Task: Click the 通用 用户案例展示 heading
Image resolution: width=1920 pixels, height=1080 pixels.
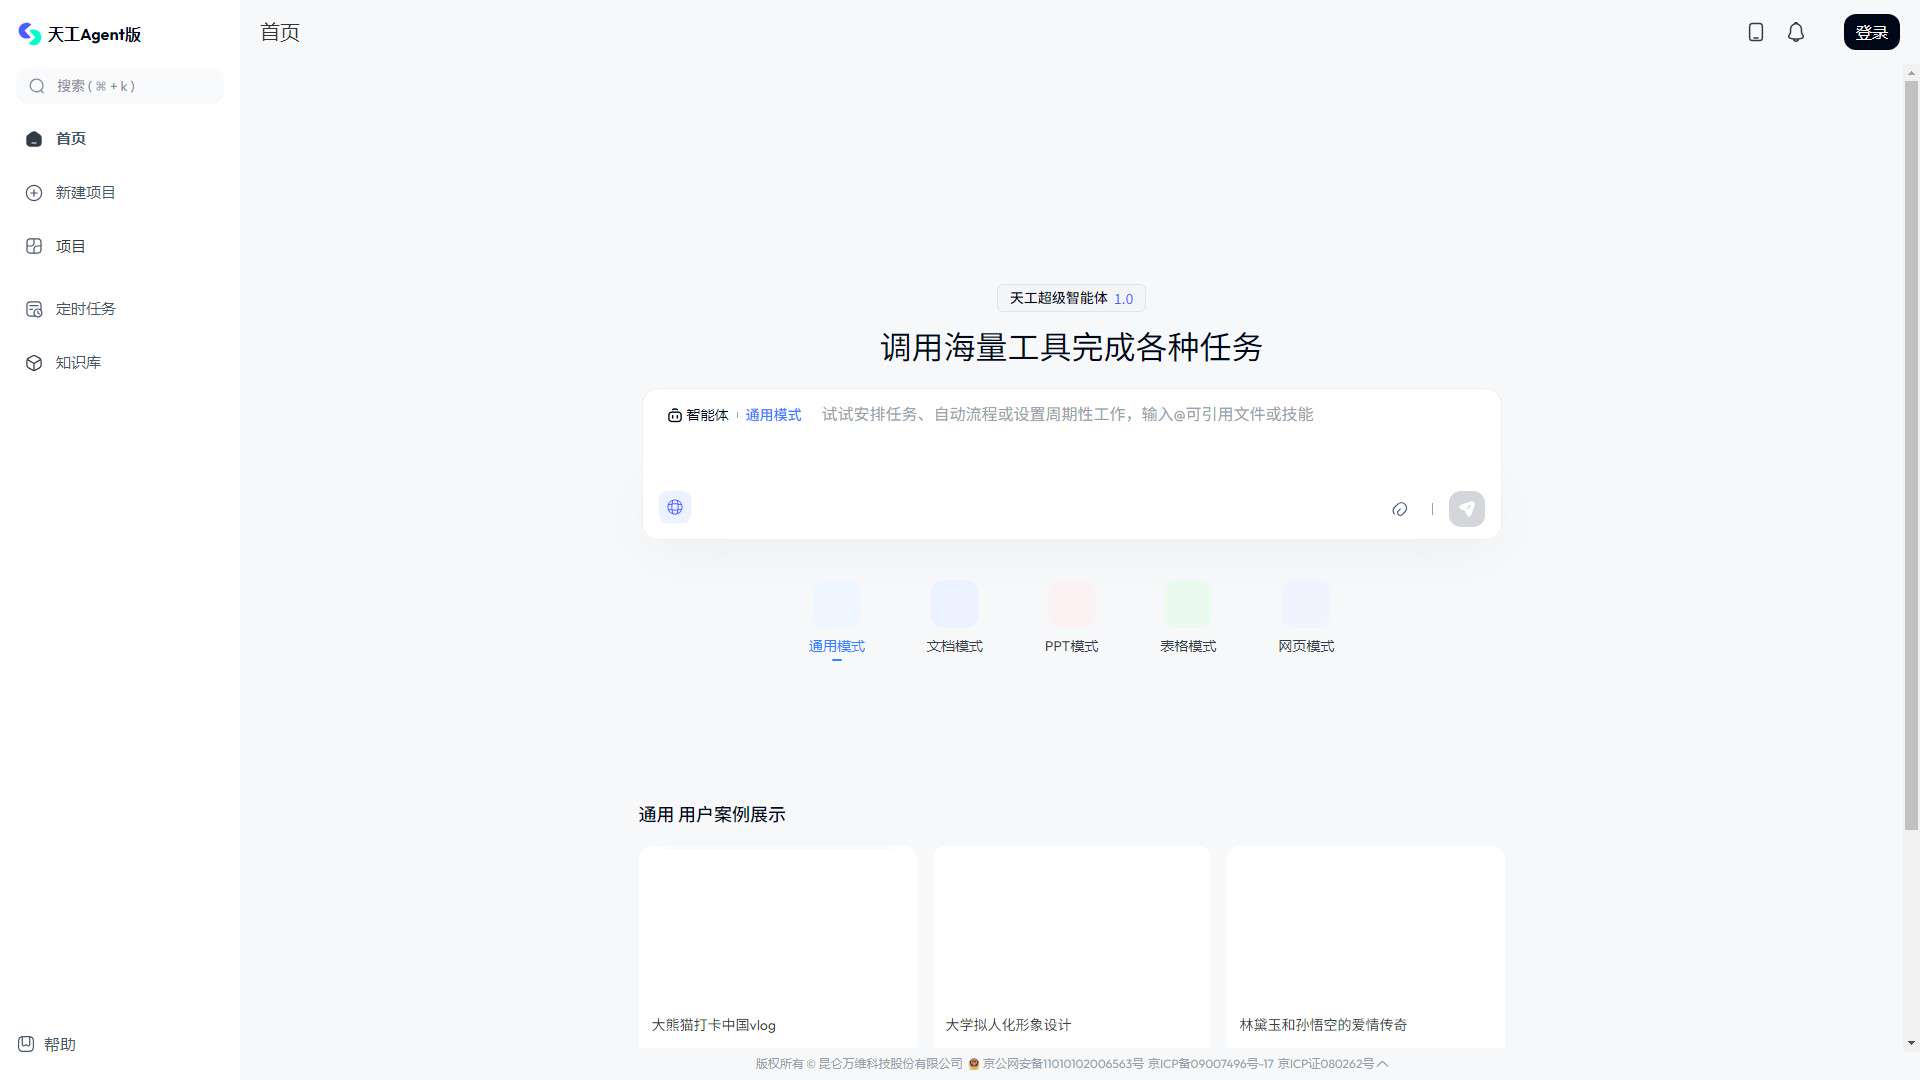Action: point(712,815)
